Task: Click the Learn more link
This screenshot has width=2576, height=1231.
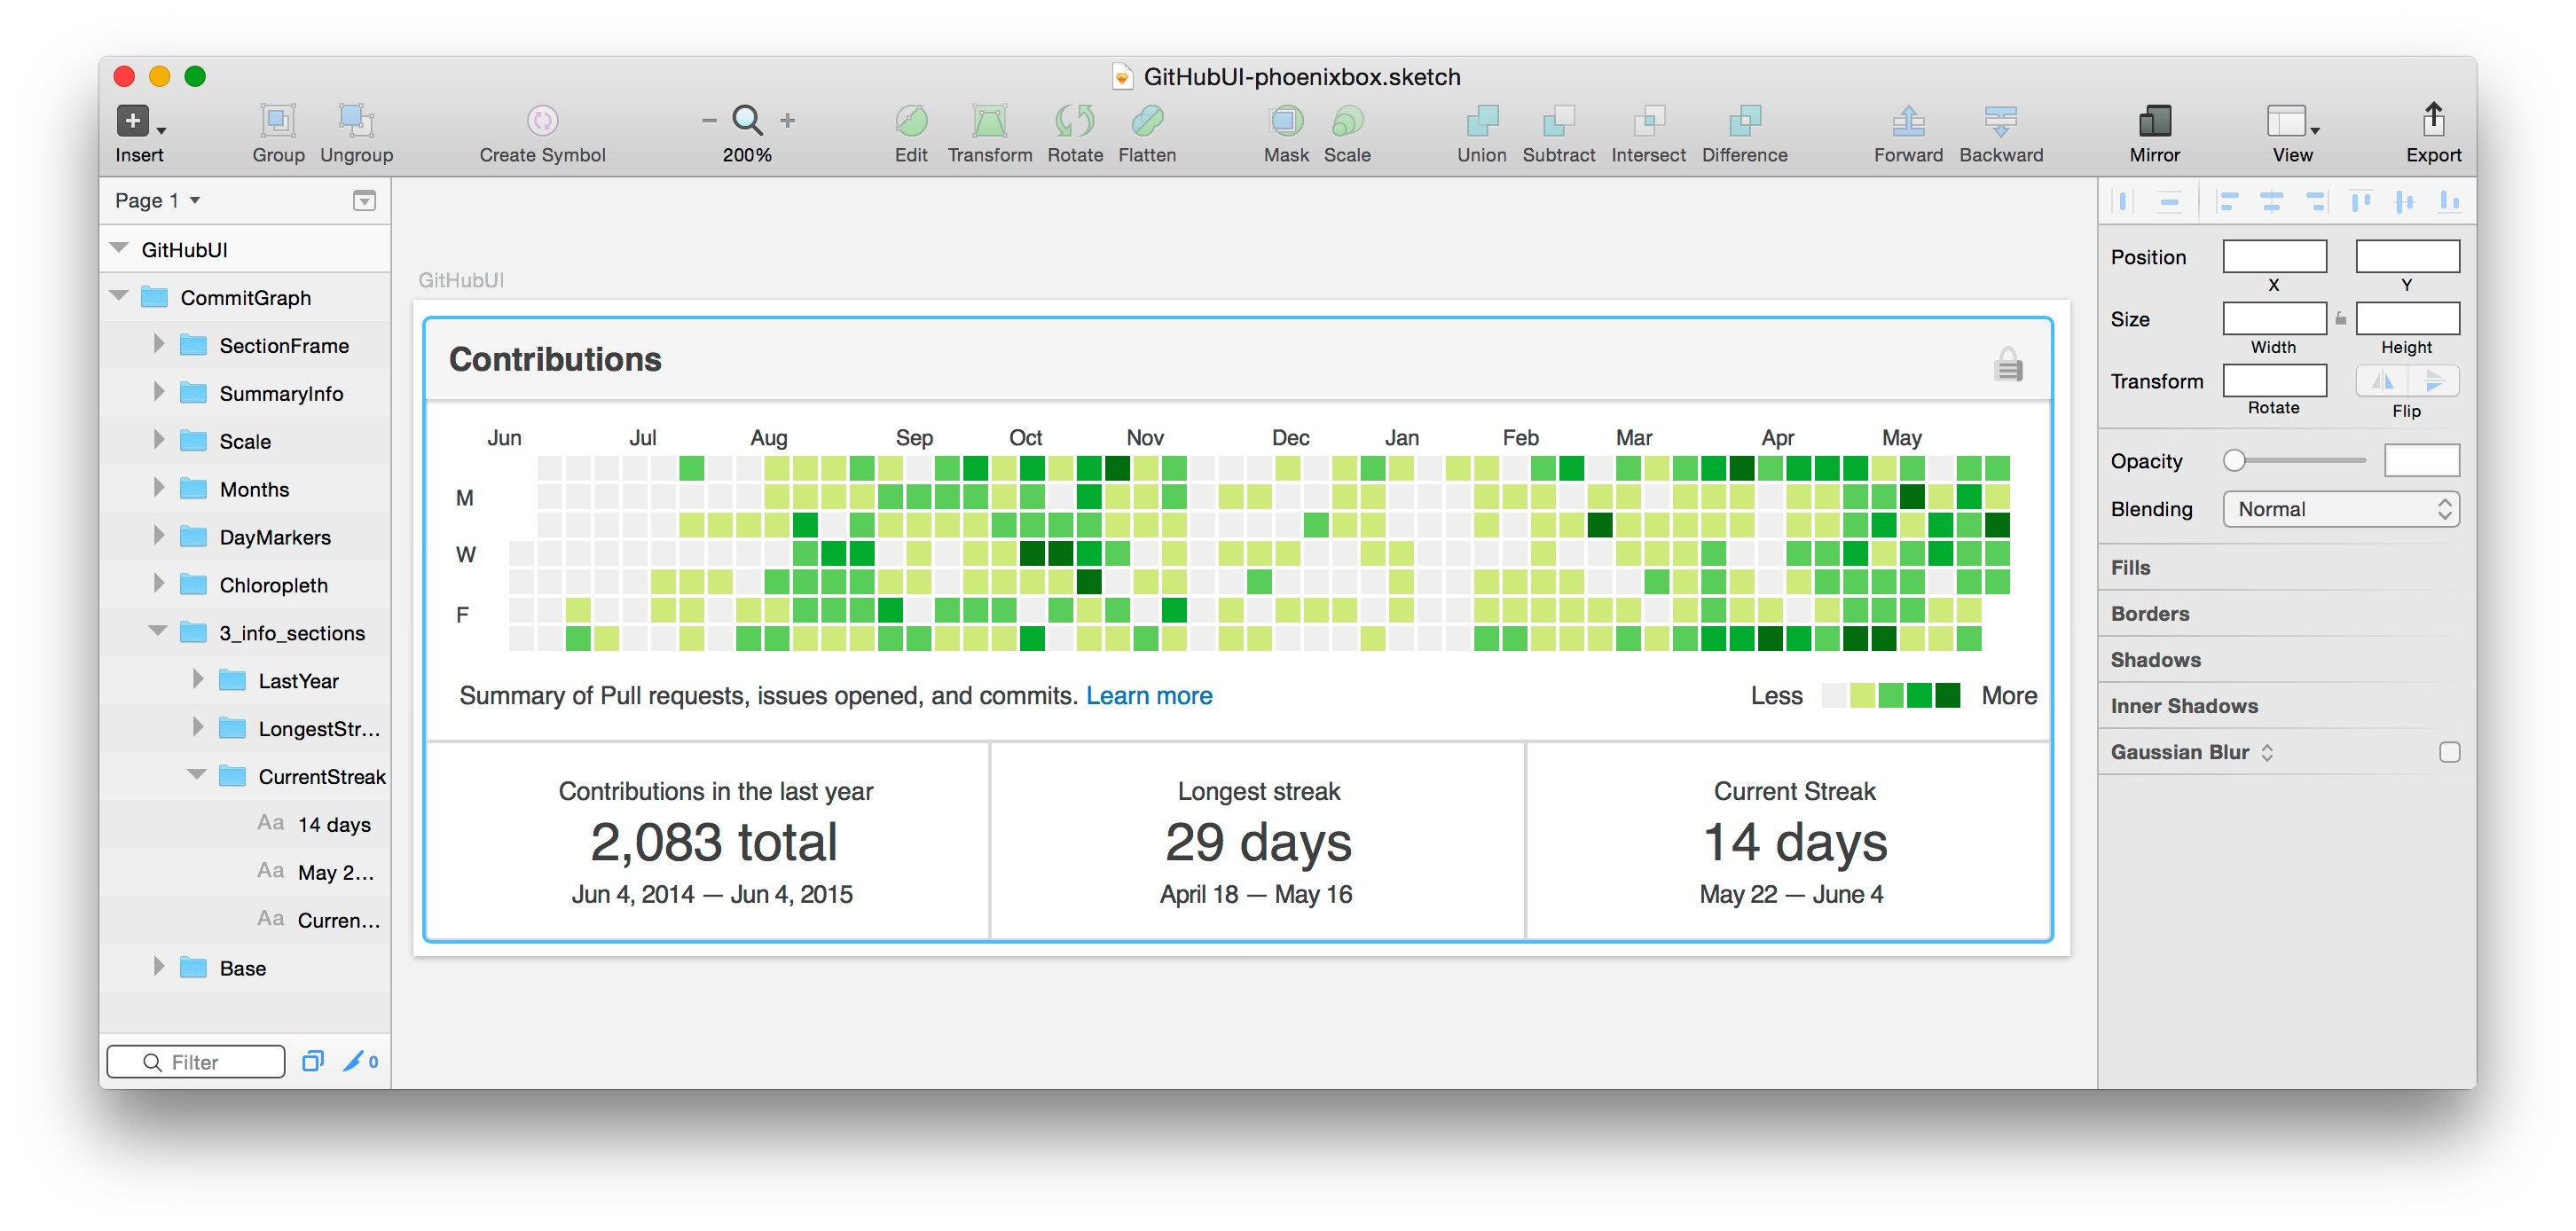Action: [x=1149, y=696]
